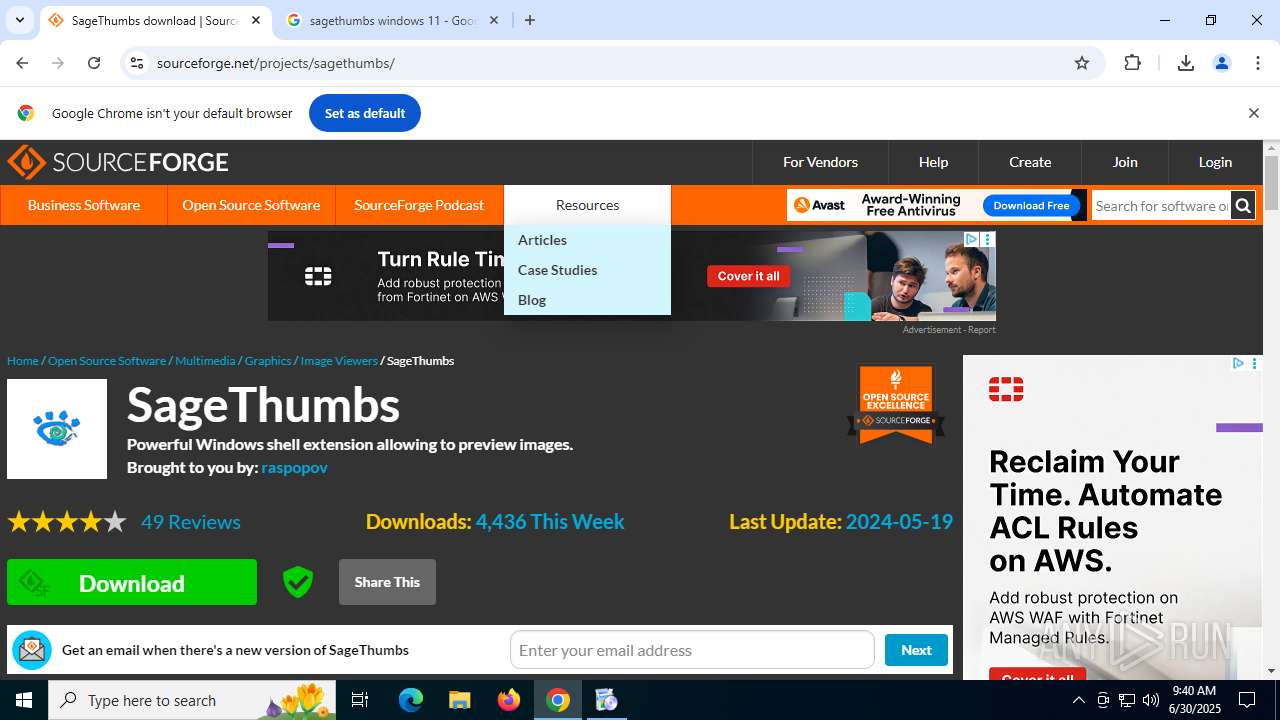Expand the tab search dropdown arrow
1280x720 pixels.
click(x=19, y=20)
